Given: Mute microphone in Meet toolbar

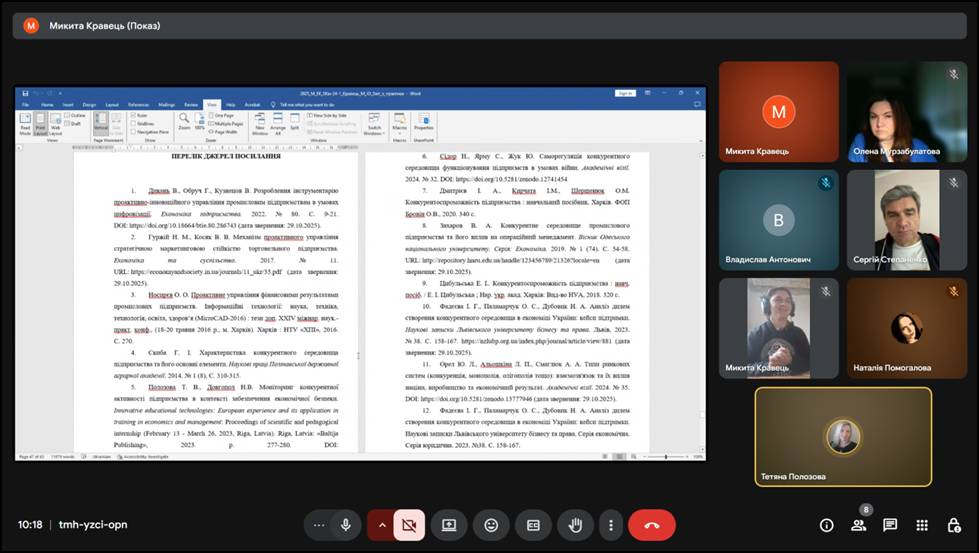Looking at the screenshot, I should 346,525.
